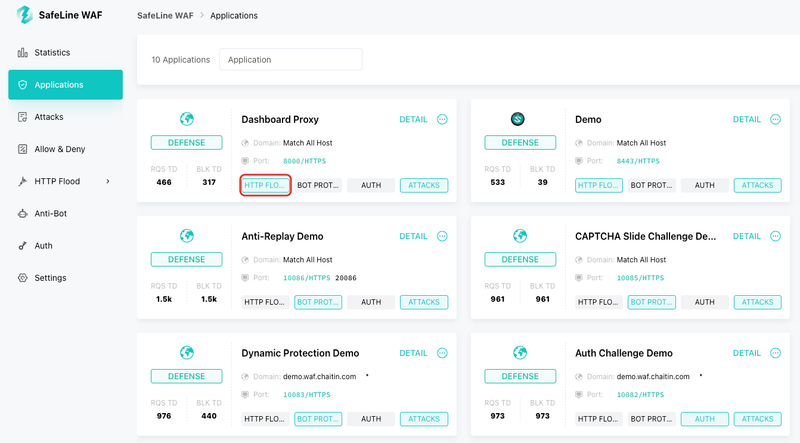Image resolution: width=800 pixels, height=443 pixels.
Task: Click BOT PROT... tag on Anti-Replay Demo
Action: (318, 302)
